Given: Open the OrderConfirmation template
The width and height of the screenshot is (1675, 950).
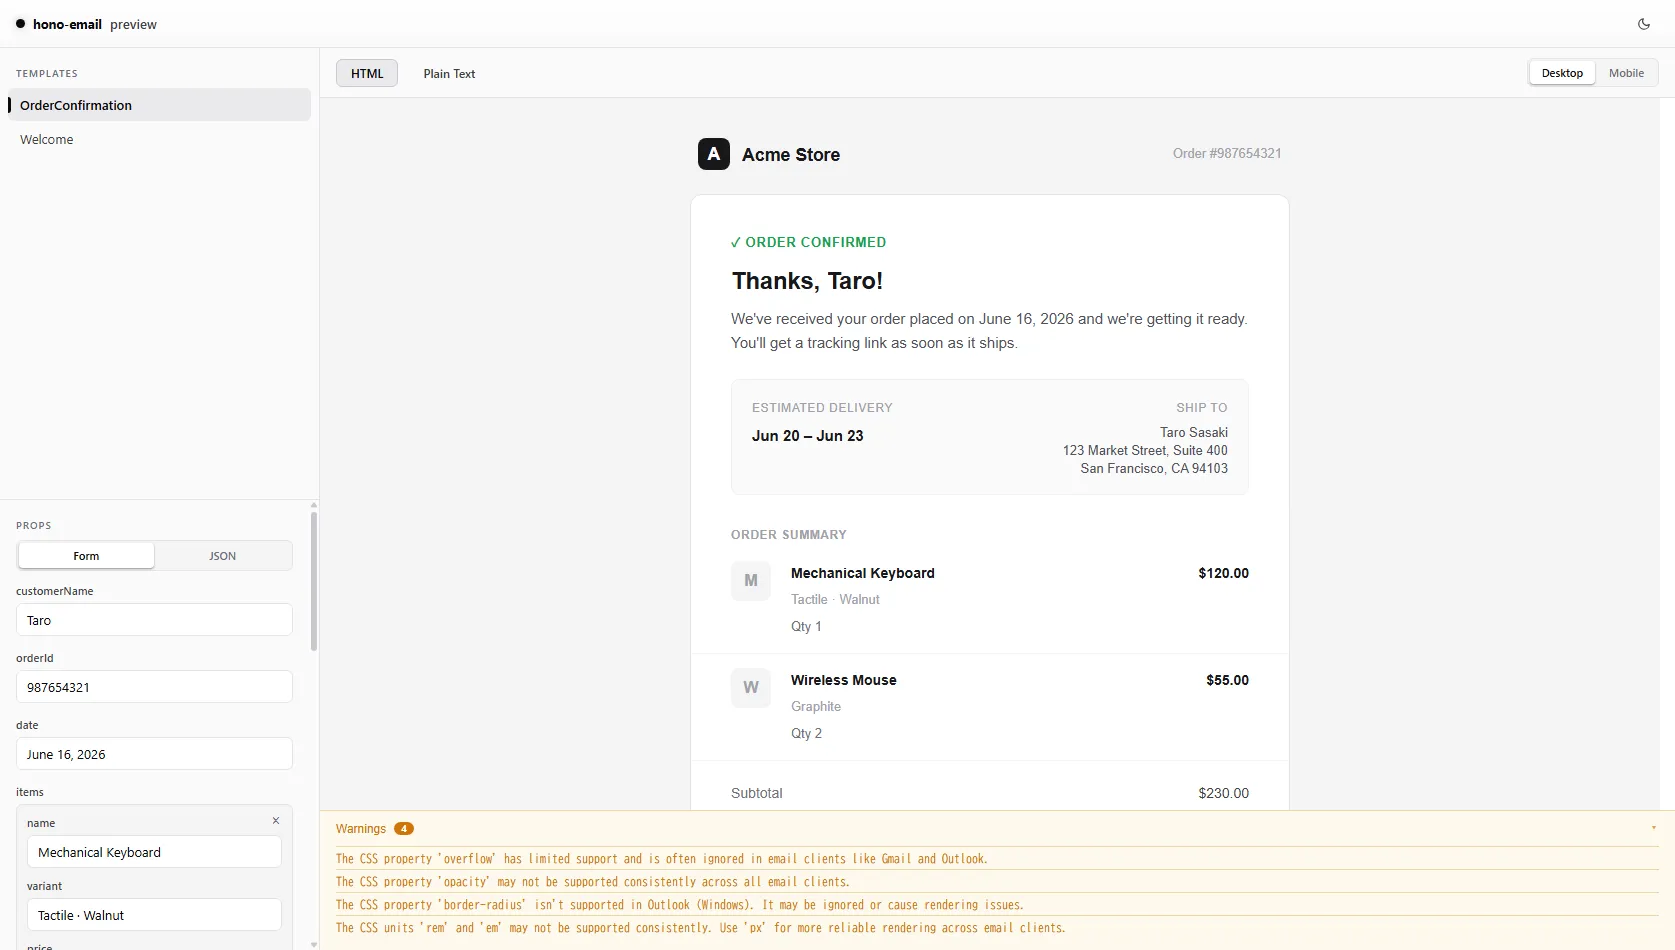Looking at the screenshot, I should (x=160, y=105).
